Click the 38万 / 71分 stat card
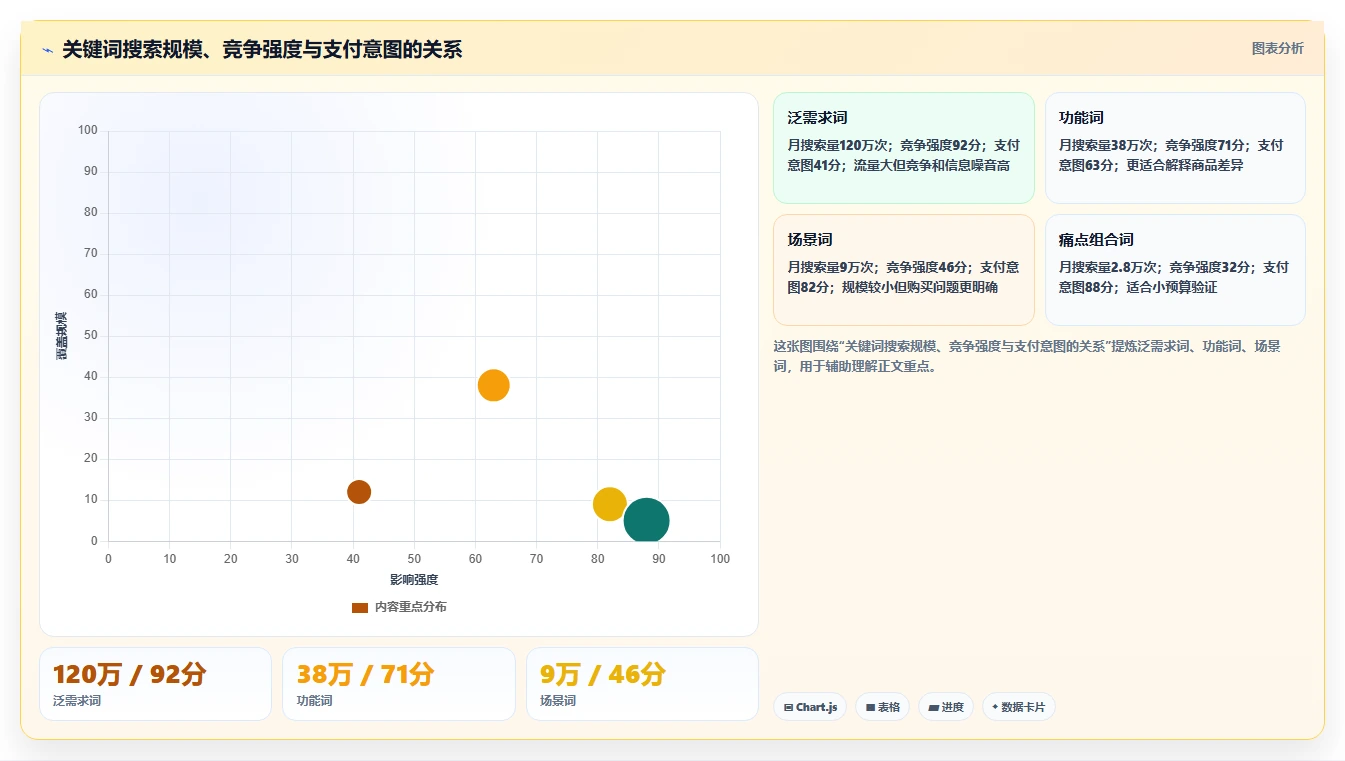 pyautogui.click(x=399, y=684)
